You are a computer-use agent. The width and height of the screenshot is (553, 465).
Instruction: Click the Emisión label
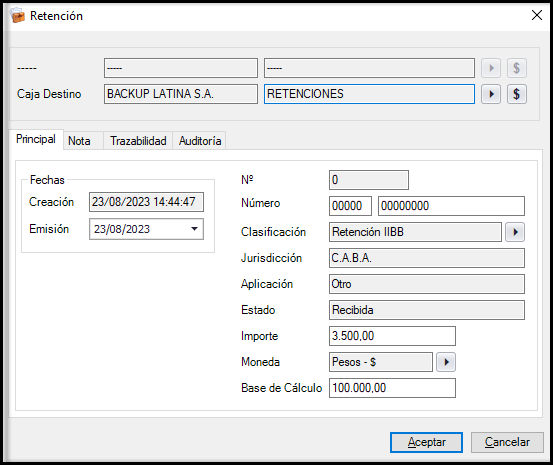pyautogui.click(x=49, y=229)
